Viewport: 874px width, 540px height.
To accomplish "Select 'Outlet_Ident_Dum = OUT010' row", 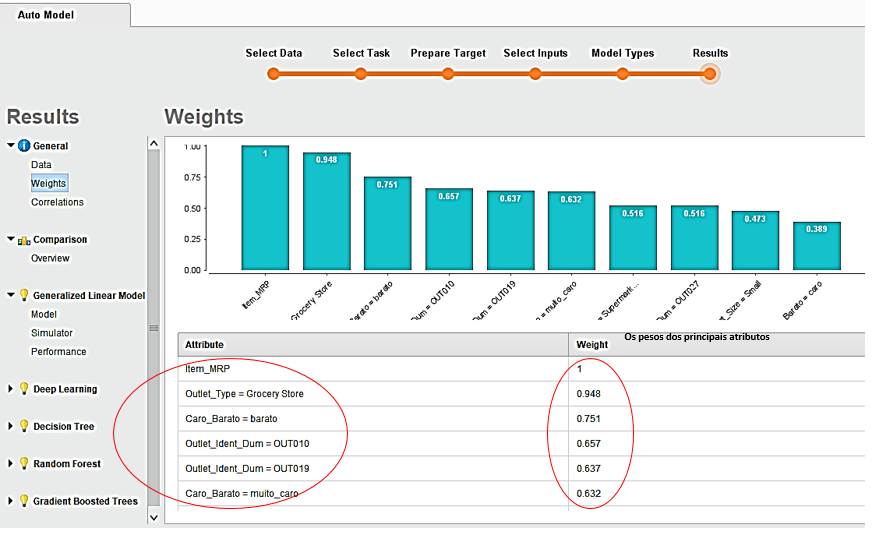I will coord(521,444).
